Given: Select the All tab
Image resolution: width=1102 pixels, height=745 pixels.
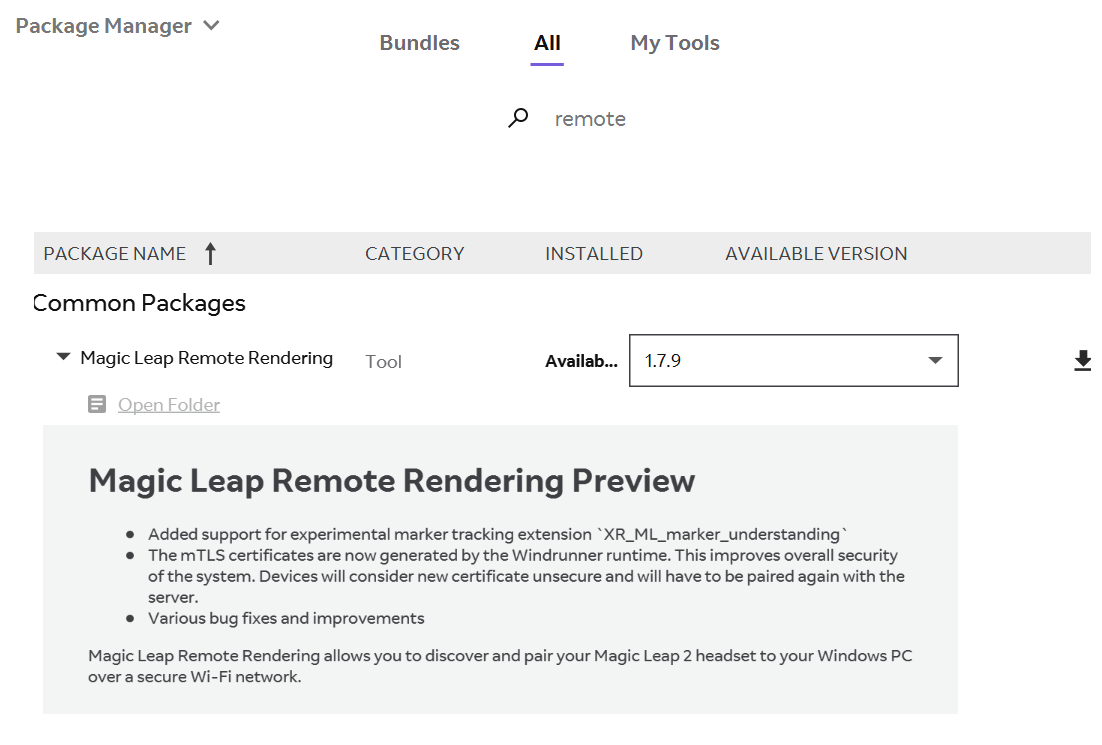Looking at the screenshot, I should (x=547, y=42).
